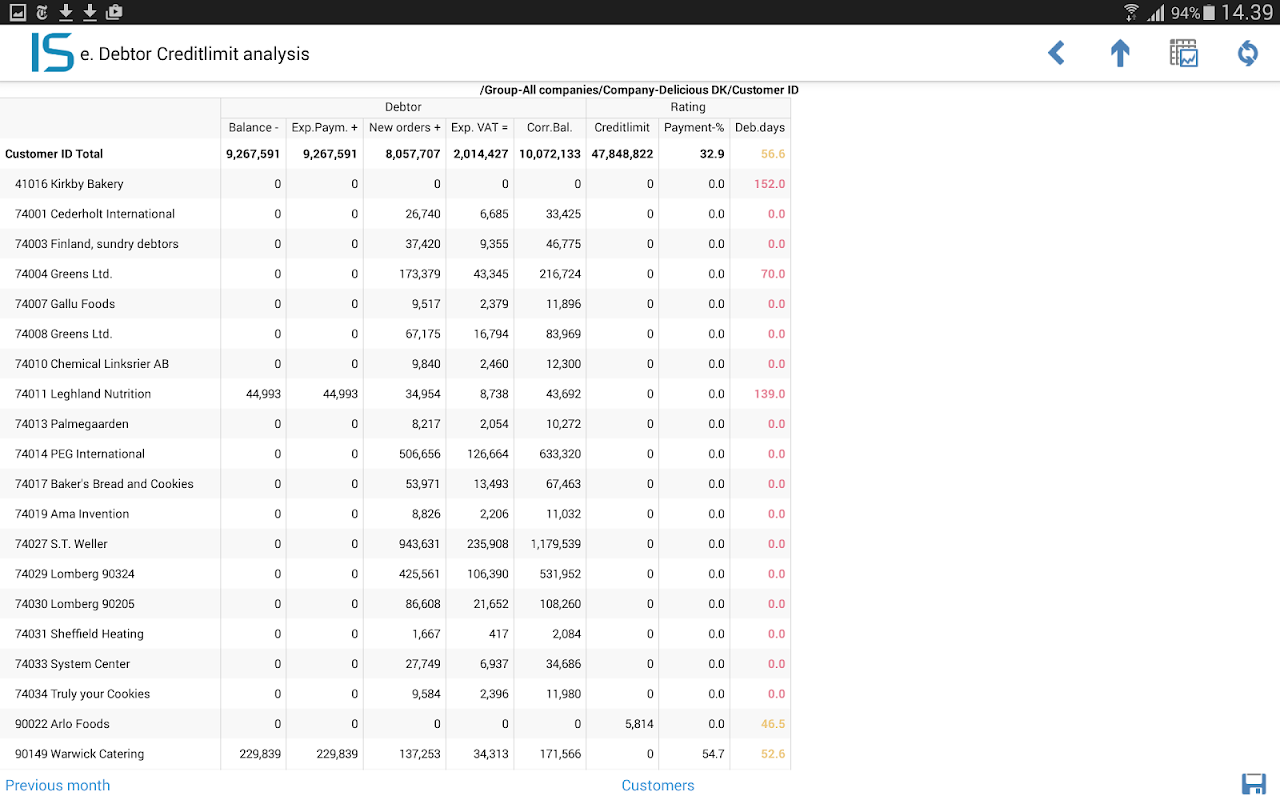Select the Exp.Paym. column header
The image size is (1280, 800).
[325, 127]
